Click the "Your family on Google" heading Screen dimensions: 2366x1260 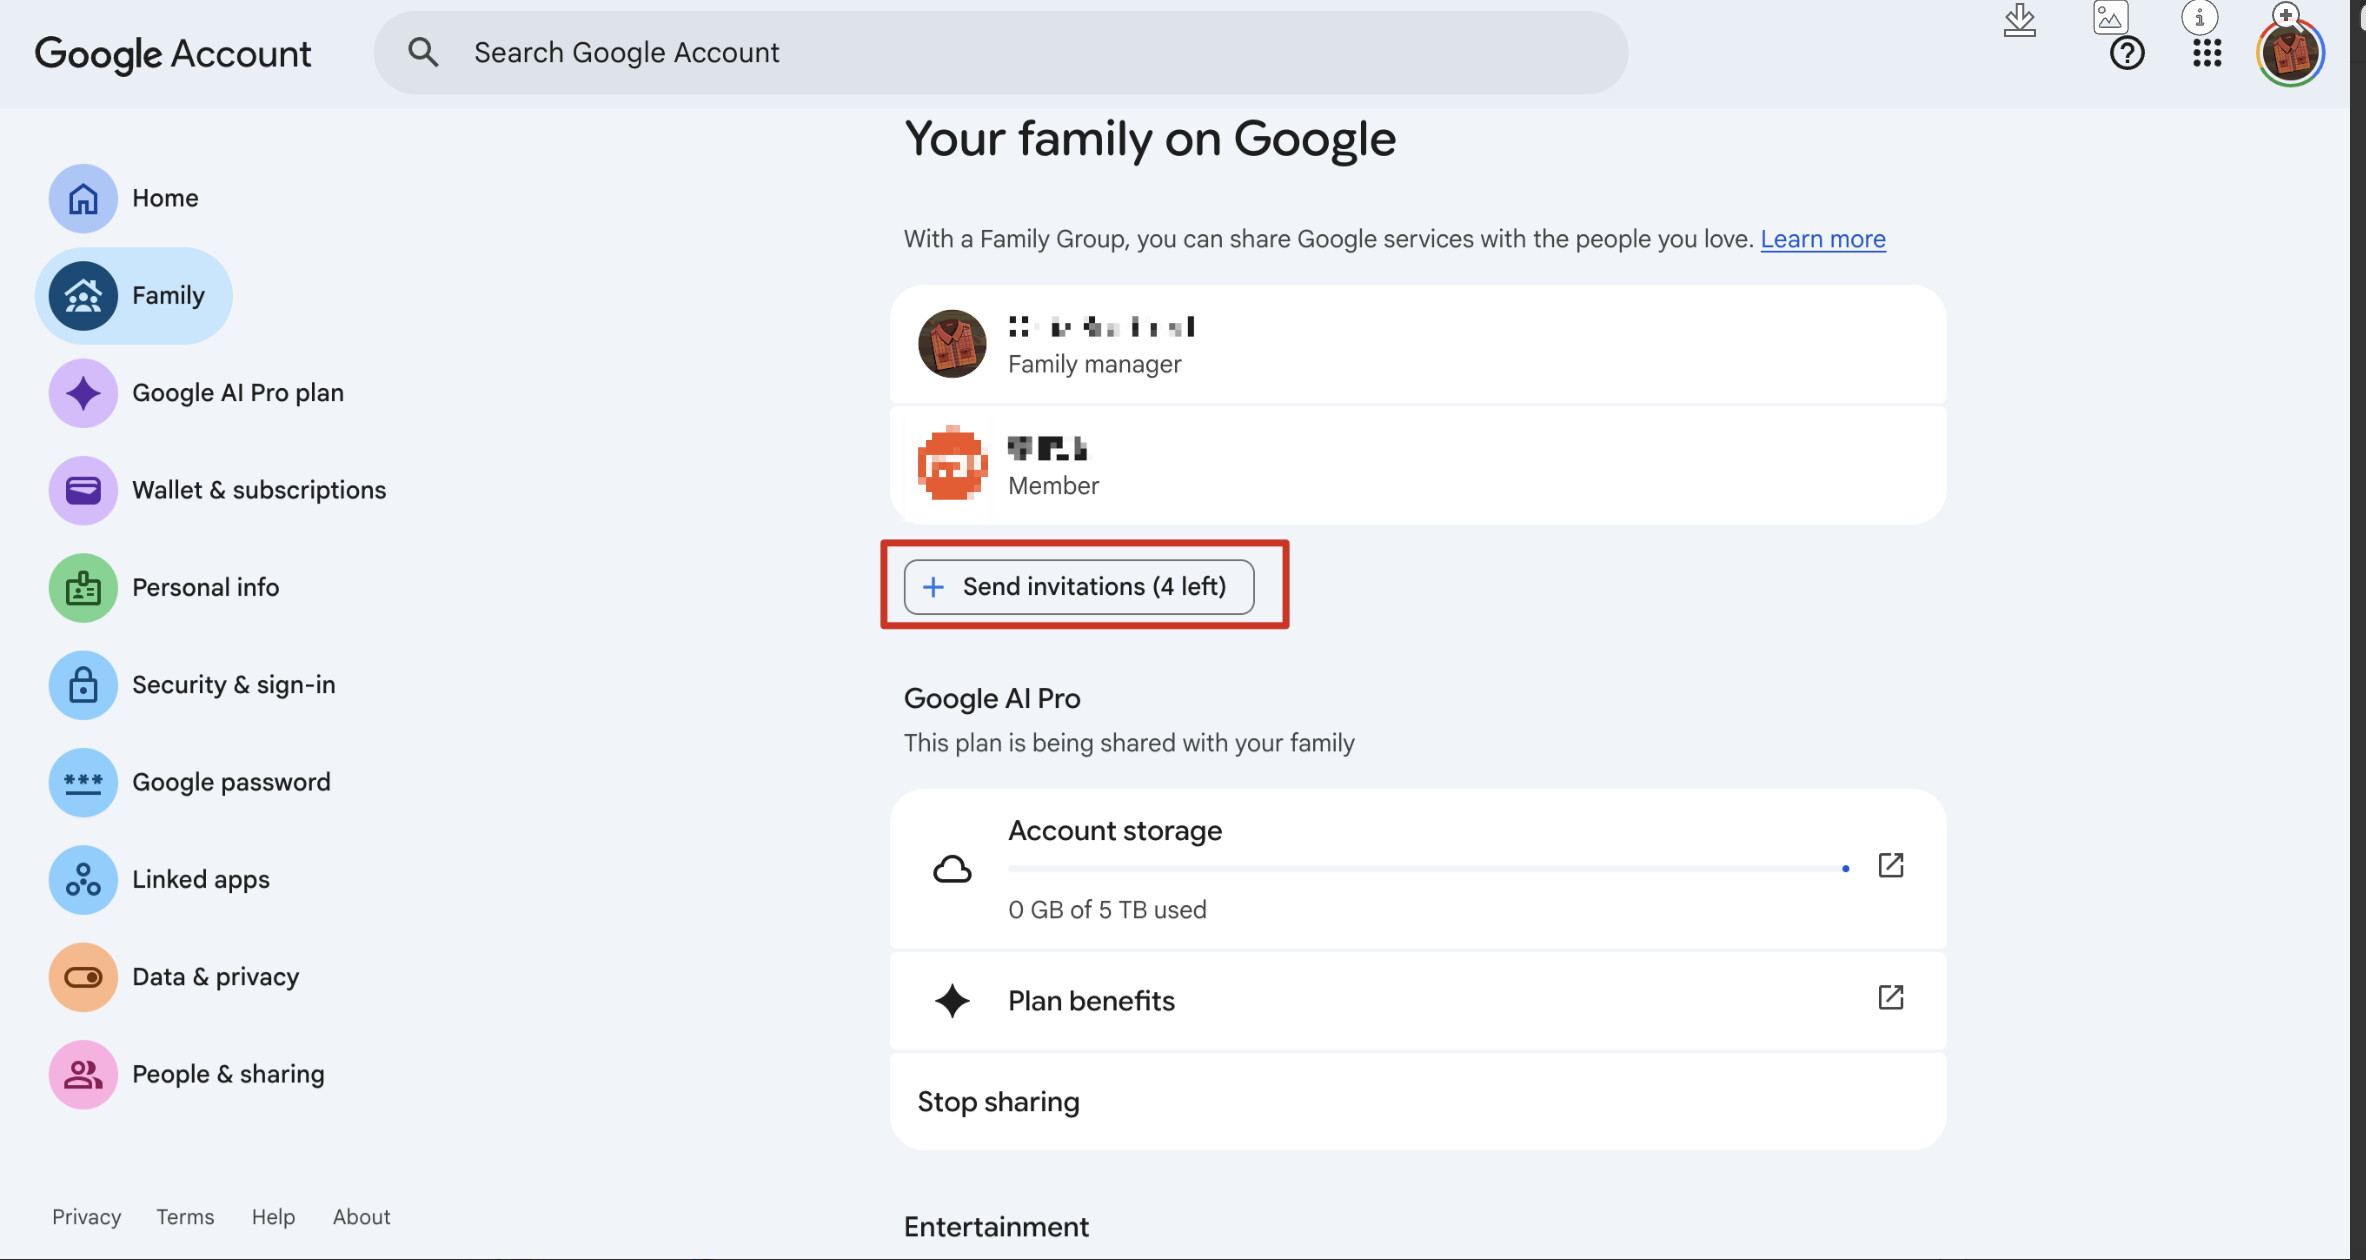pos(1150,139)
